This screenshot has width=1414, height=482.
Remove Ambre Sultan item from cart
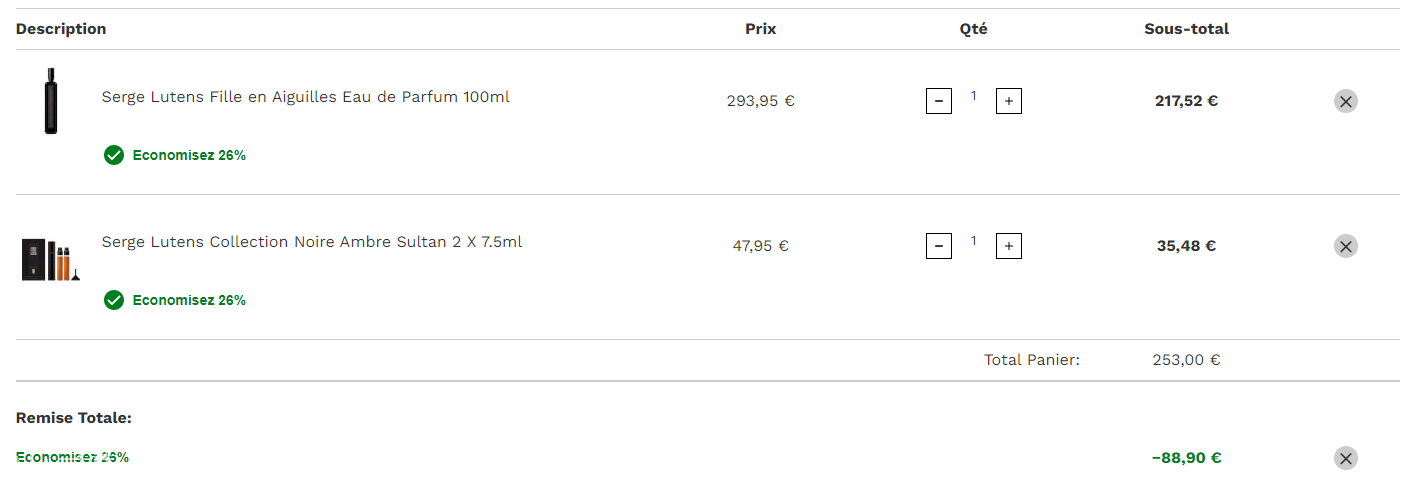pos(1345,246)
